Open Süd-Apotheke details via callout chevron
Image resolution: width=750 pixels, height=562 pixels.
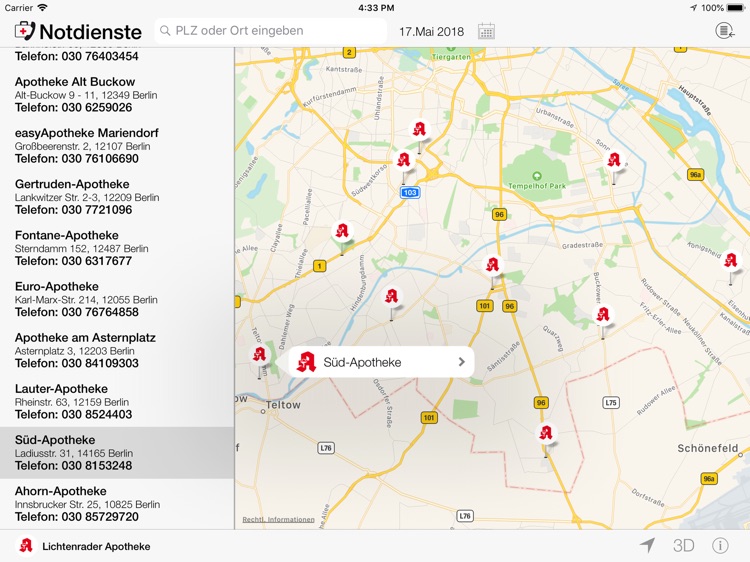pyautogui.click(x=461, y=362)
